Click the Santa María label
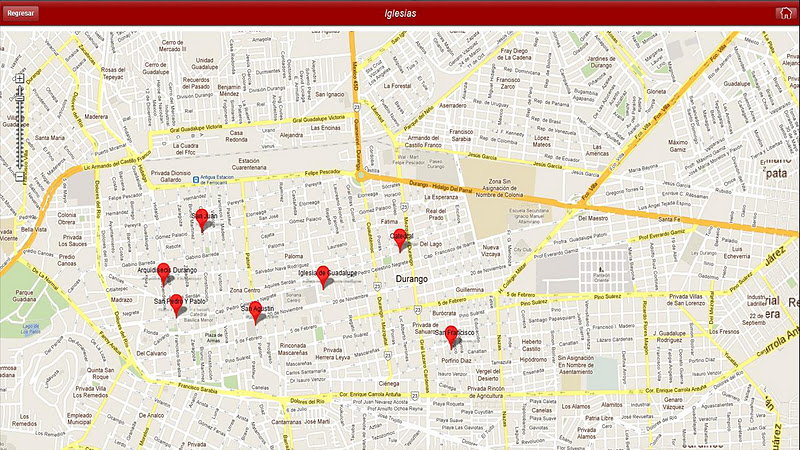Viewport: 800px width, 450px height. (49, 138)
